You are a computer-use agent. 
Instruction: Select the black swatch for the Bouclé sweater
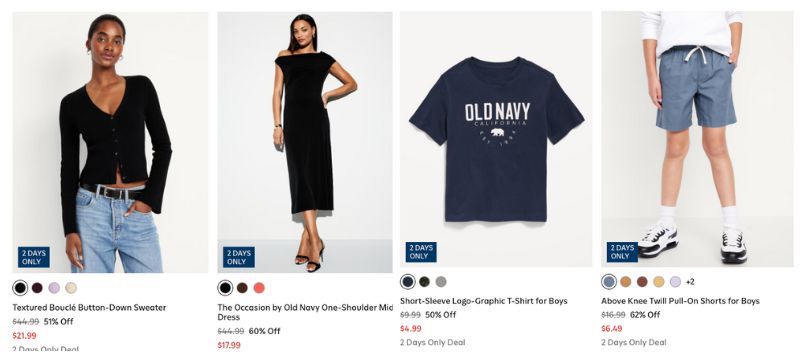point(20,288)
